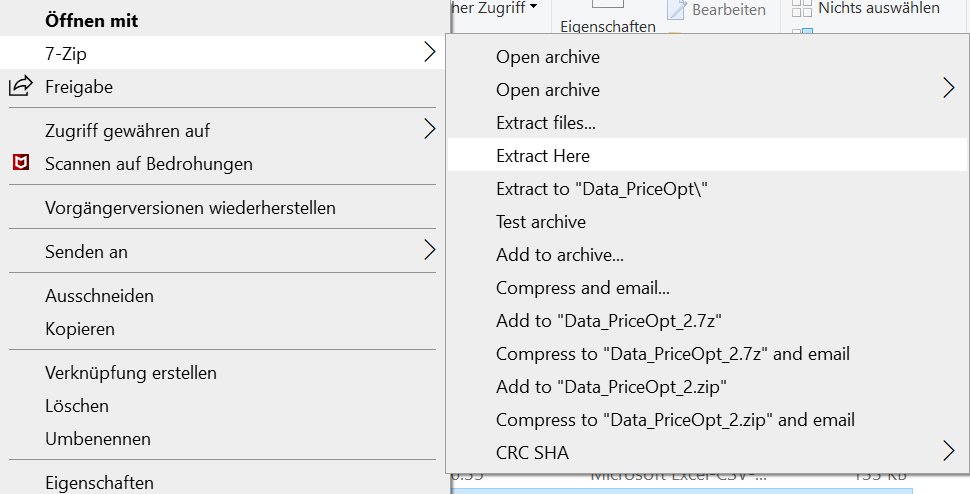
Task: Click the Nichts auswählen icon in ribbon
Action: (802, 9)
